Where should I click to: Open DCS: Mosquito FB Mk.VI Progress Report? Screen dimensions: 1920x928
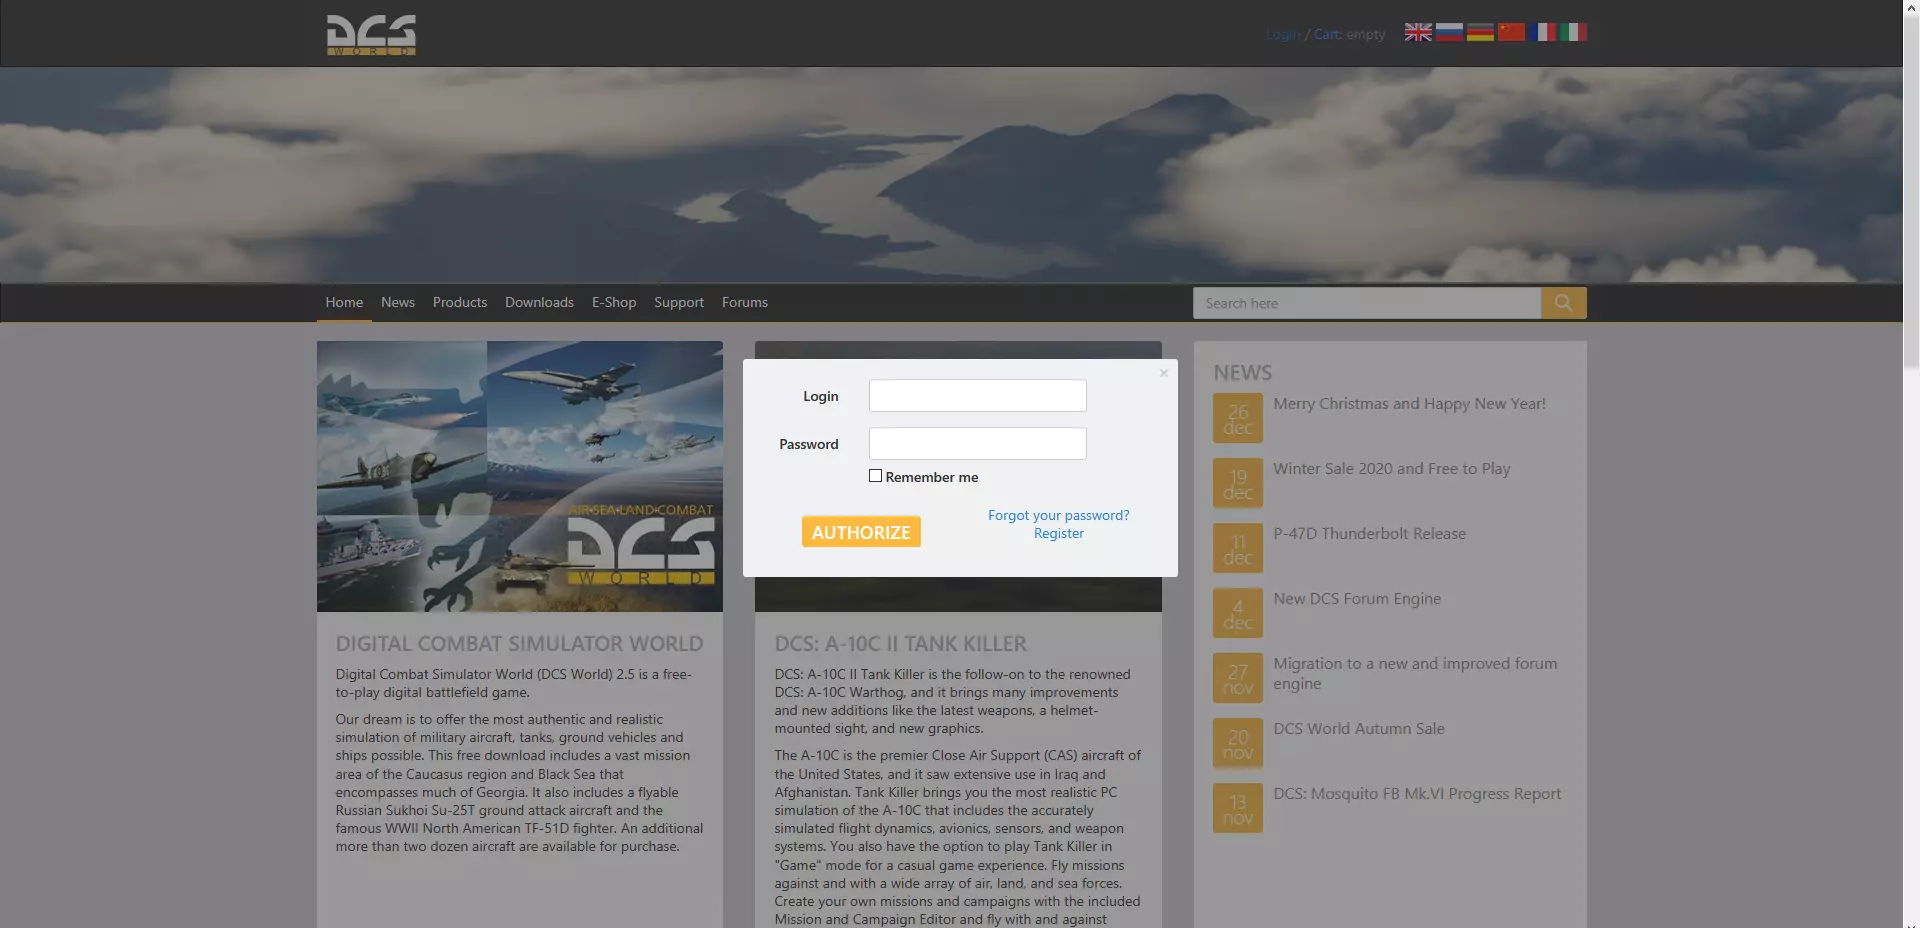pyautogui.click(x=1417, y=794)
